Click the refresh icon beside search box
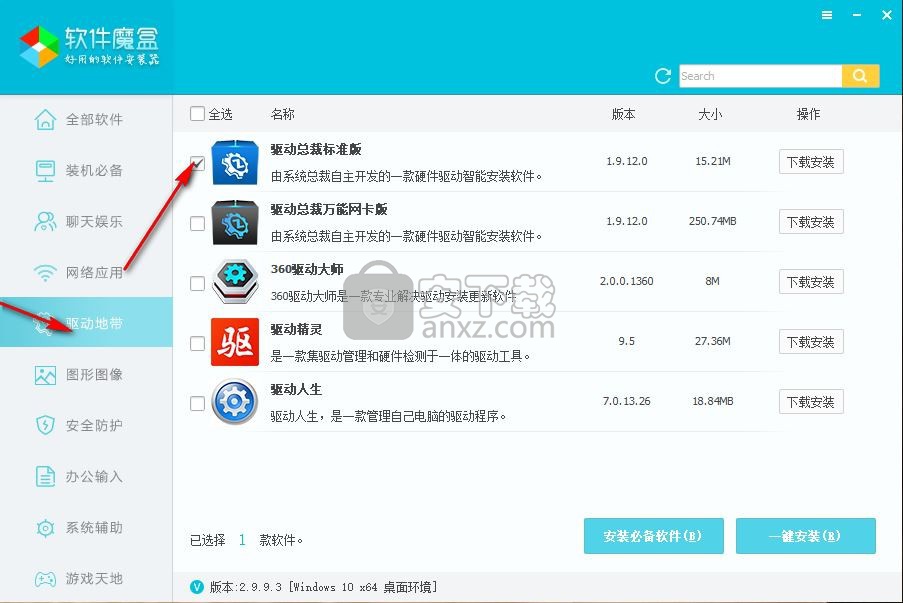Image resolution: width=903 pixels, height=603 pixels. [x=663, y=76]
